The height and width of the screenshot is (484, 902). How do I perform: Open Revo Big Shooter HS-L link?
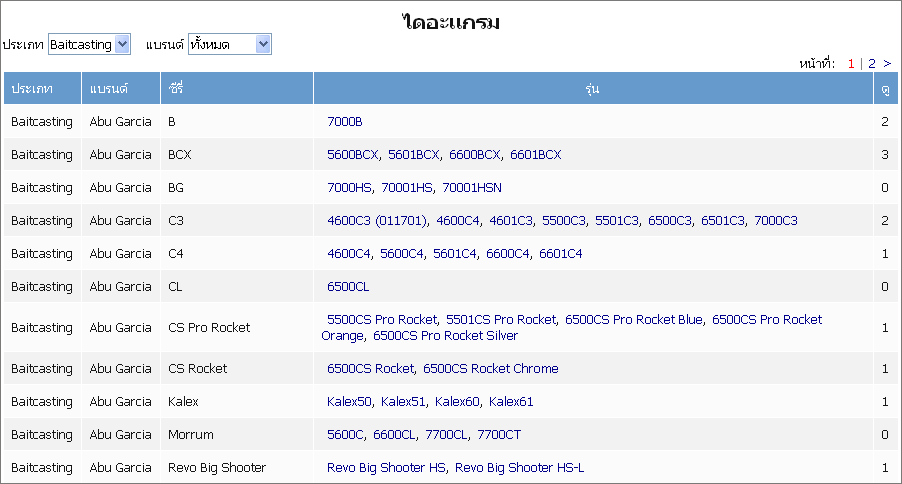(x=519, y=467)
